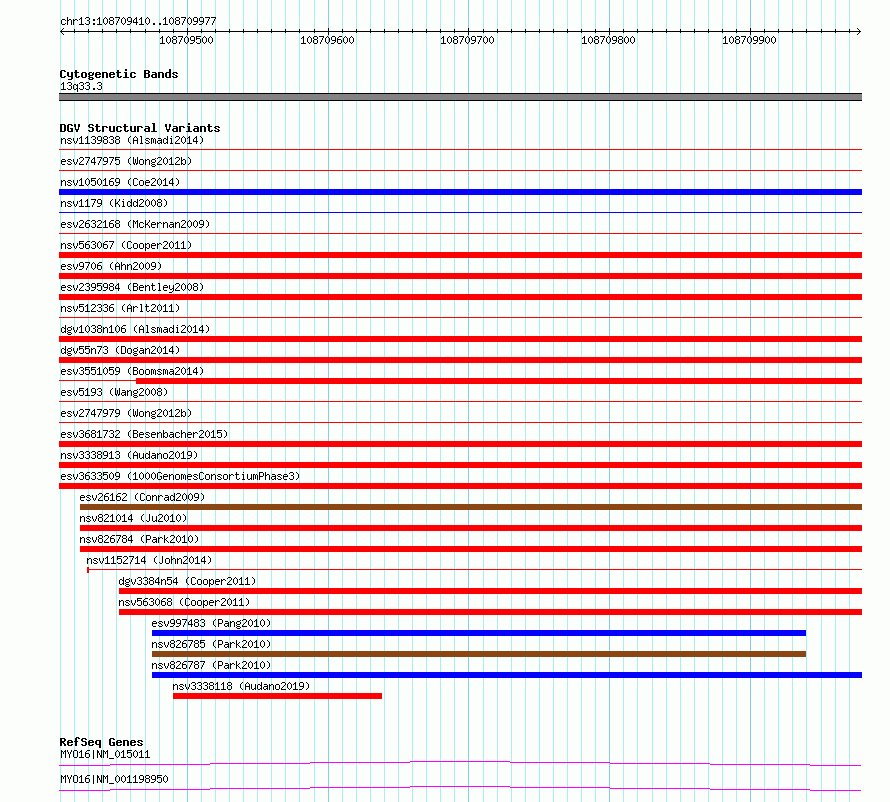Click the MYO16|NM_015011 gene label
Screen dimensions: 890x802
point(105,754)
